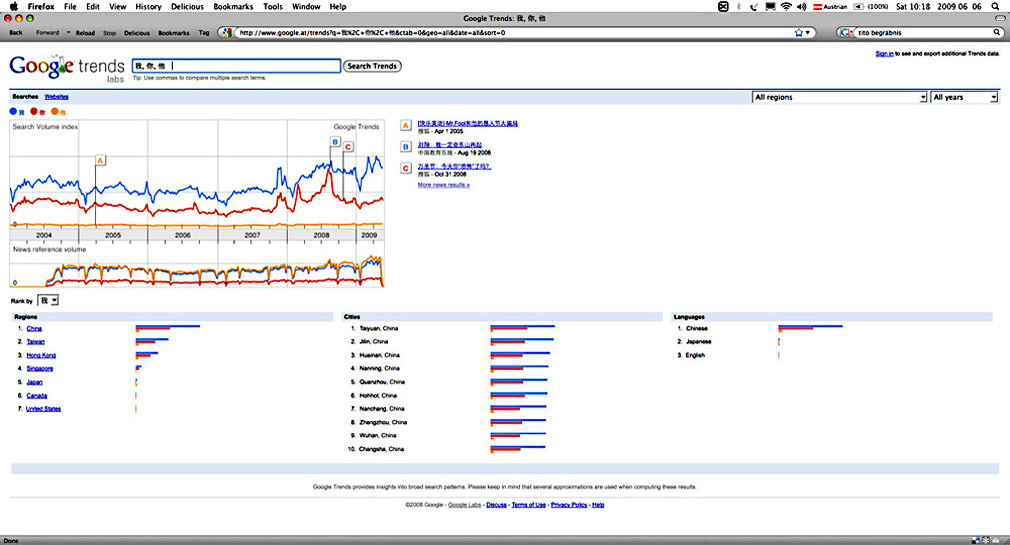Click the Bluetooth icon in menu bar
The width and height of the screenshot is (1010, 545).
pos(739,6)
